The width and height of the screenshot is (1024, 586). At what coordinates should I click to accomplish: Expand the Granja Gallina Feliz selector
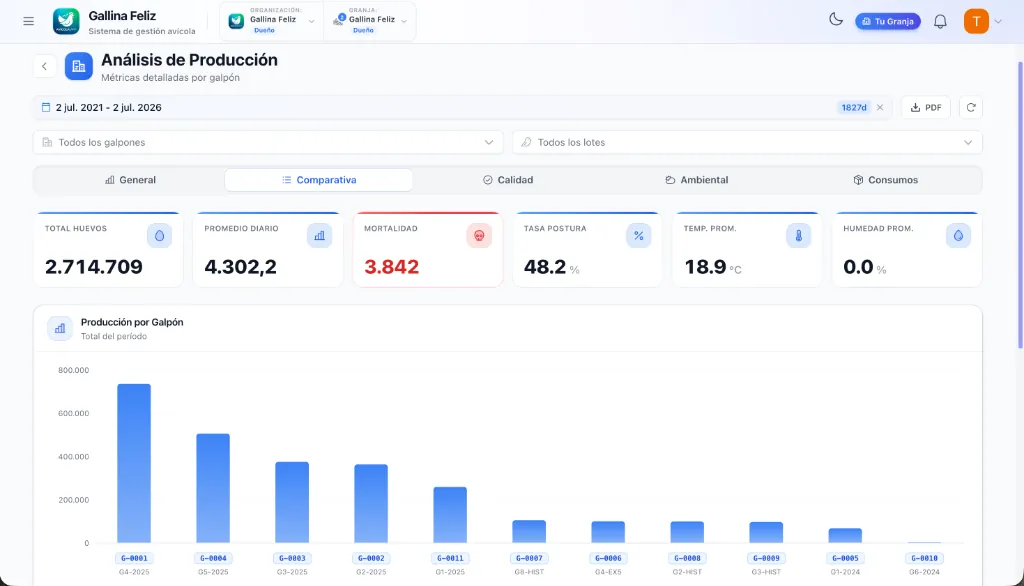point(370,21)
